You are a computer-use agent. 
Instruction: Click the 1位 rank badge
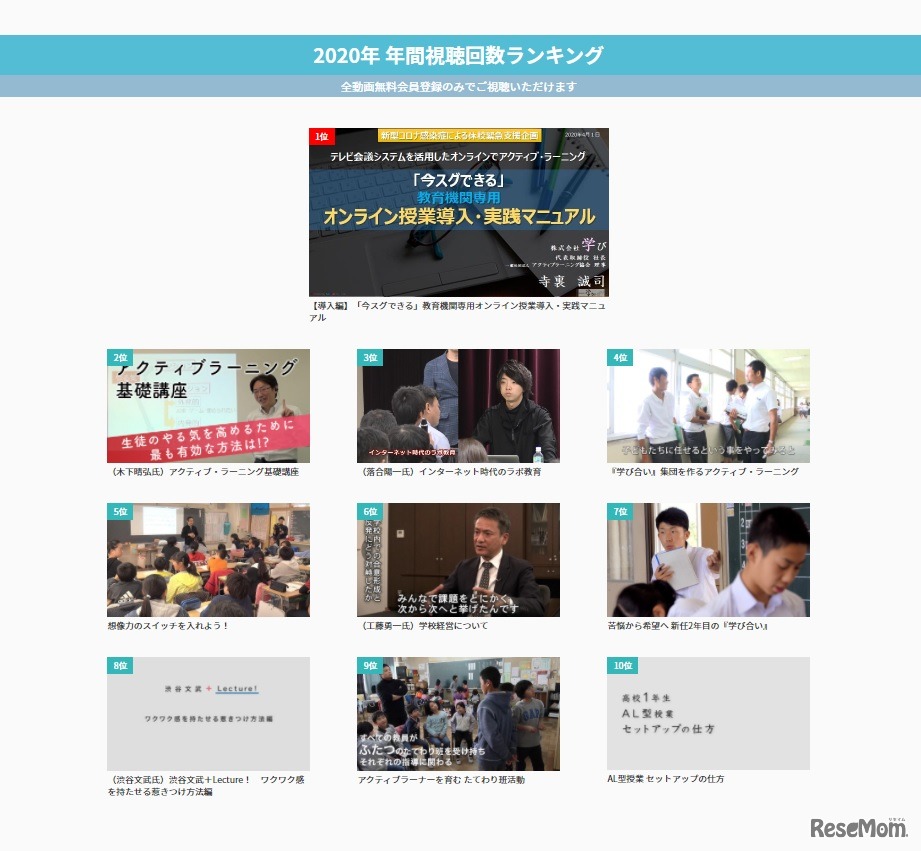click(x=321, y=134)
